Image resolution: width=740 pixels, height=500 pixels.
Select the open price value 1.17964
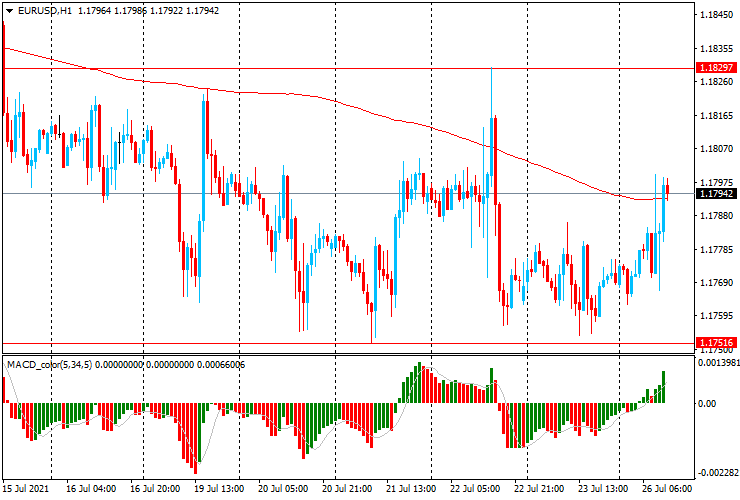(x=94, y=10)
